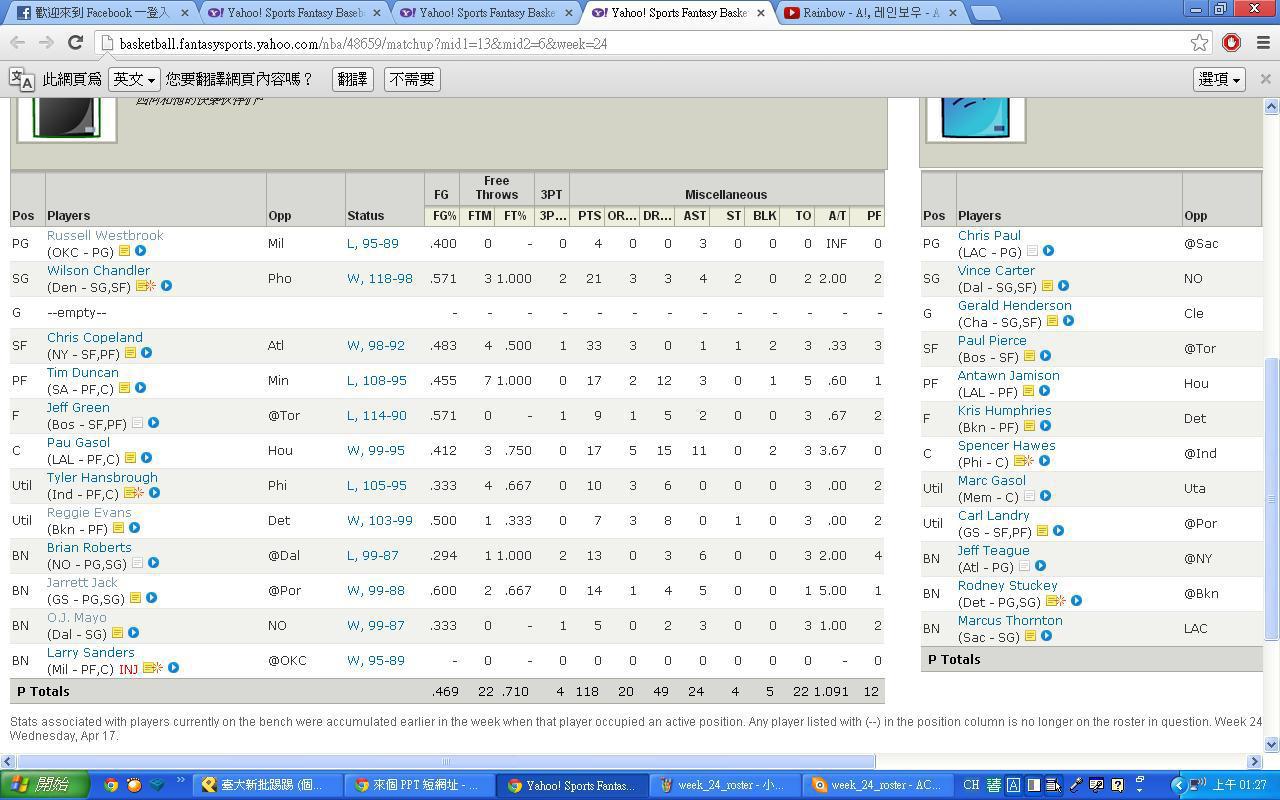Play Chris Copeland's blue video icon
Viewport: 1280px width, 800px height.
click(146, 353)
